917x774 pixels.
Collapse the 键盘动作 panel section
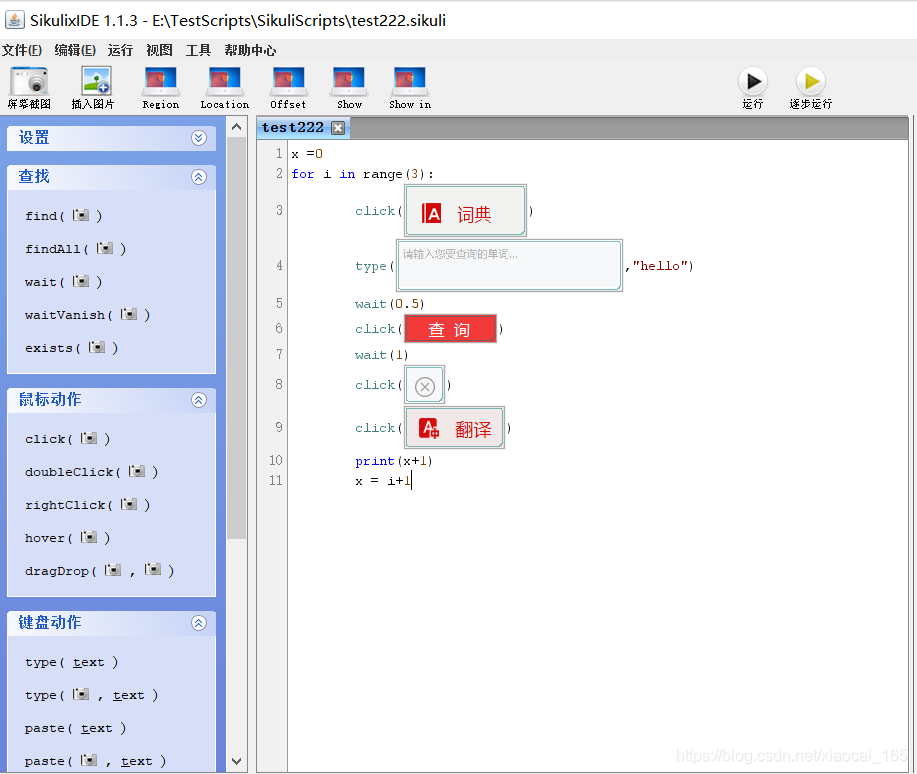[199, 624]
